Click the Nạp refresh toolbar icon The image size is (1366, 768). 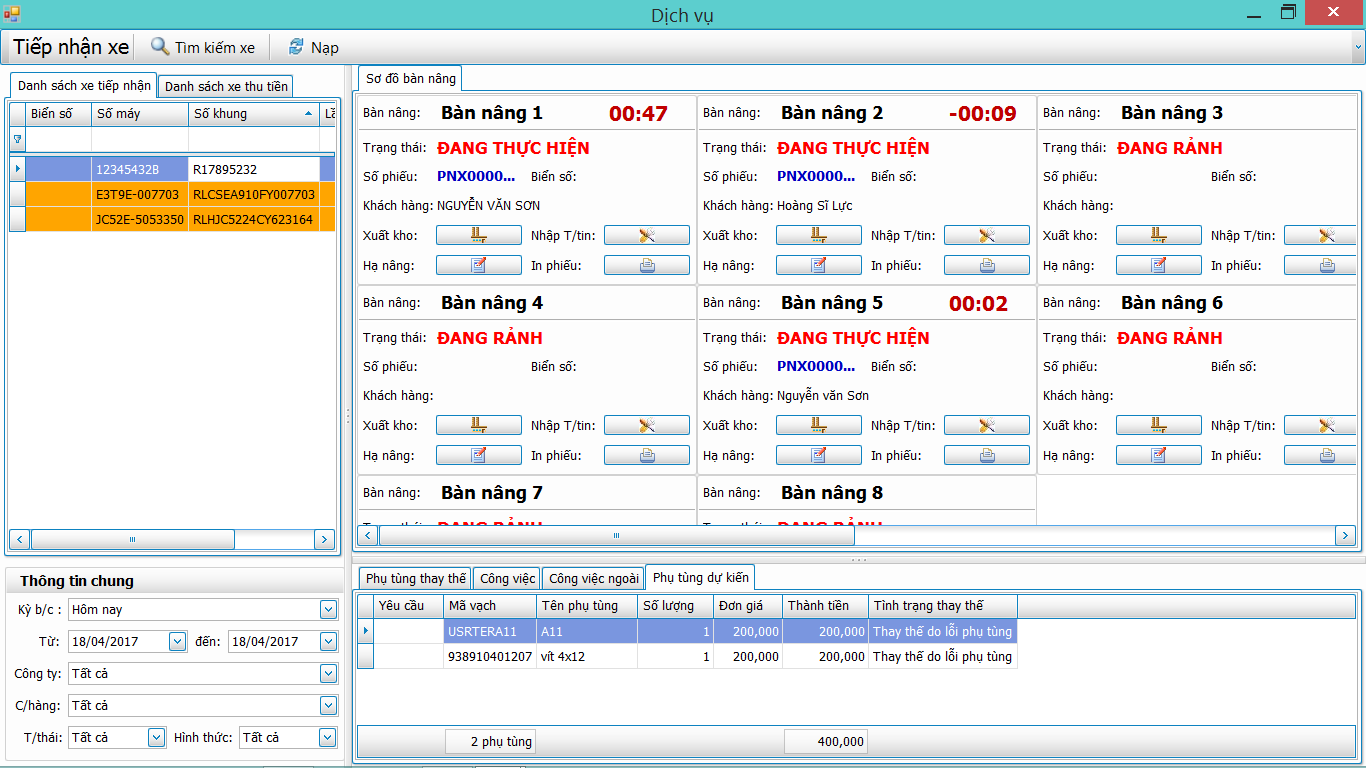[x=296, y=47]
